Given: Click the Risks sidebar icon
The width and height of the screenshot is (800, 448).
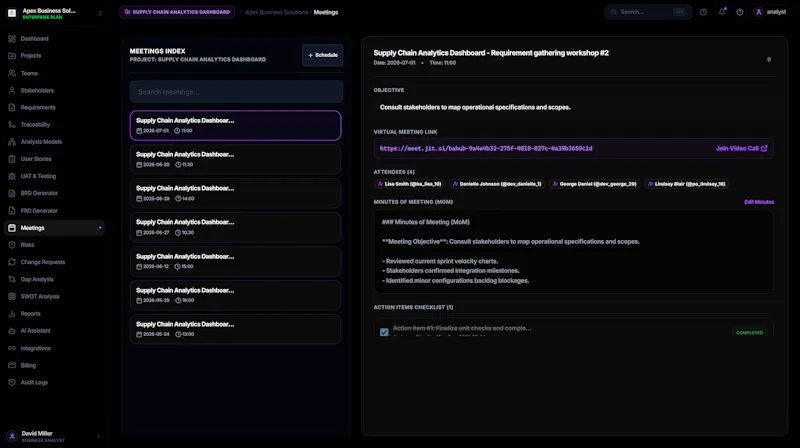Looking at the screenshot, I should 12,245.
